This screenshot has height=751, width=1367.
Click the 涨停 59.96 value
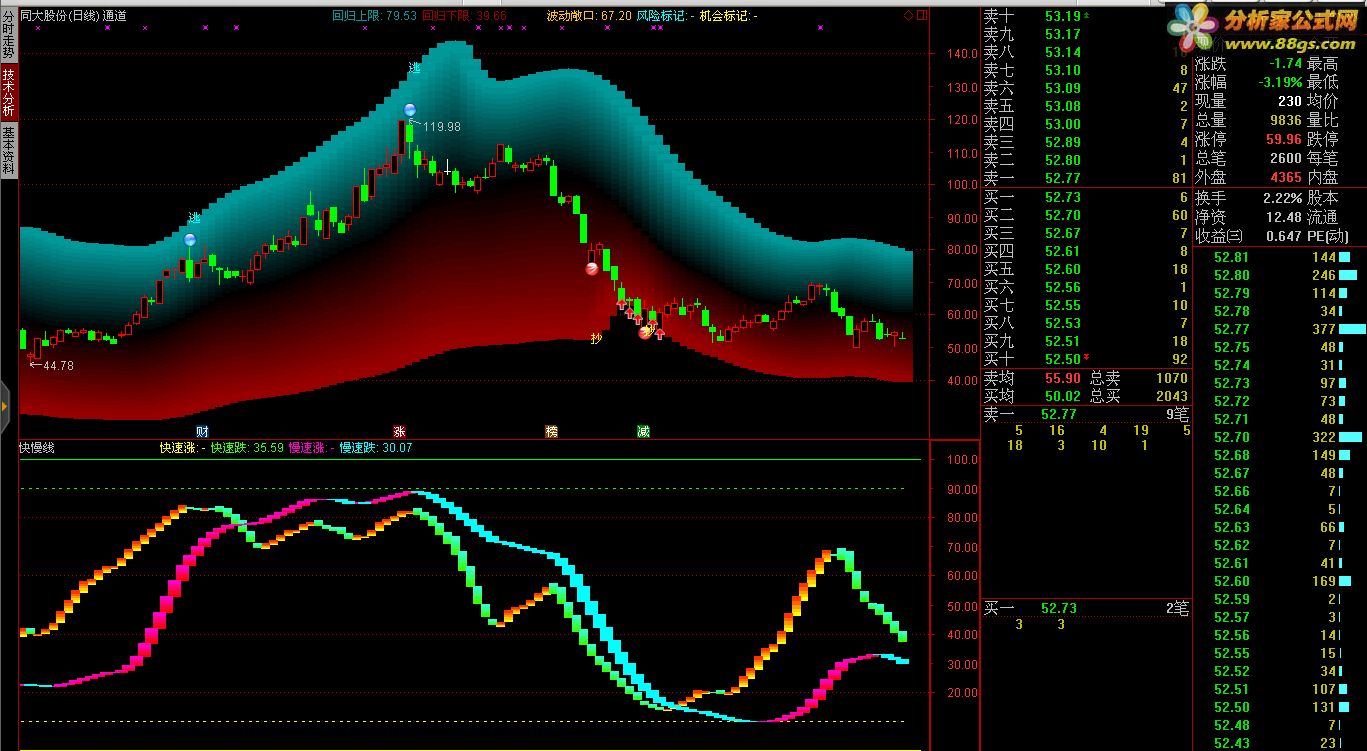[x=1284, y=139]
